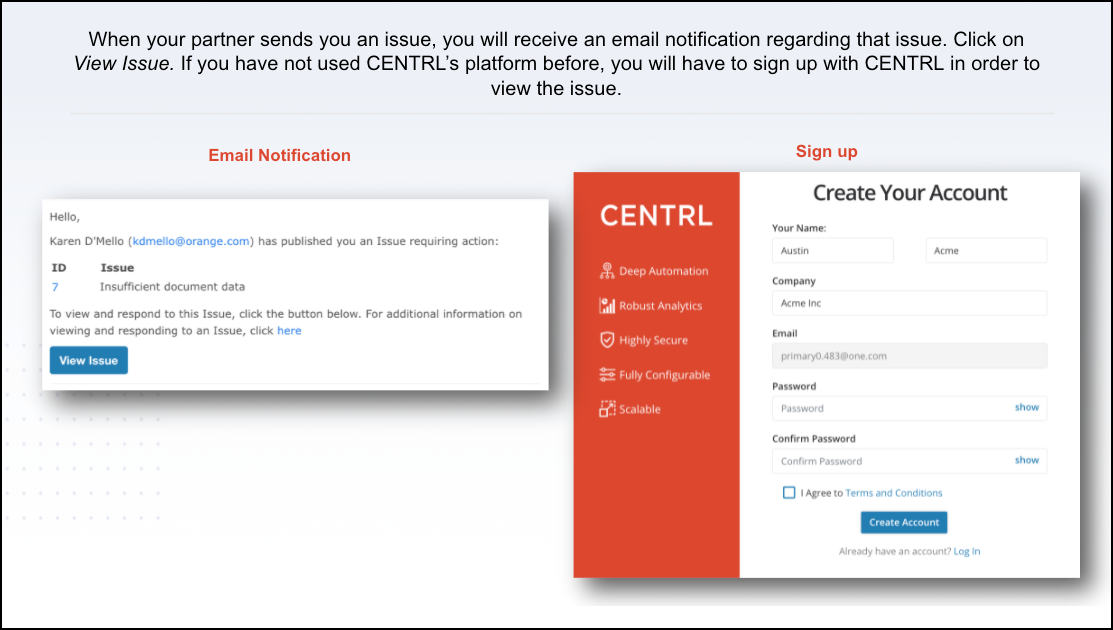Click the 'Robust Analytics' label
Image resolution: width=1113 pixels, height=630 pixels.
(x=660, y=306)
